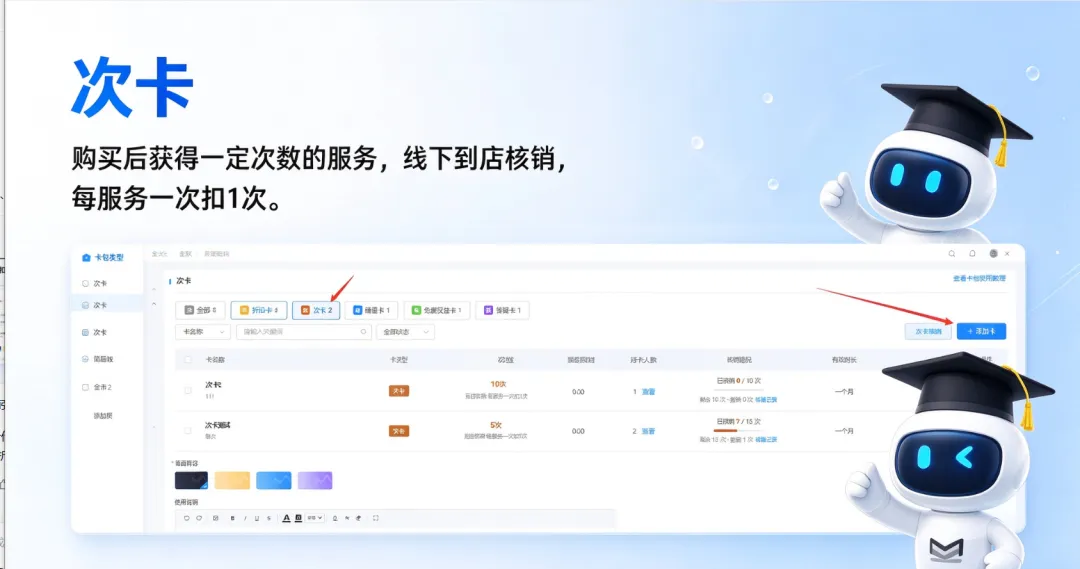
Task: Switch to the green-icon card tab
Action: (x=437, y=311)
